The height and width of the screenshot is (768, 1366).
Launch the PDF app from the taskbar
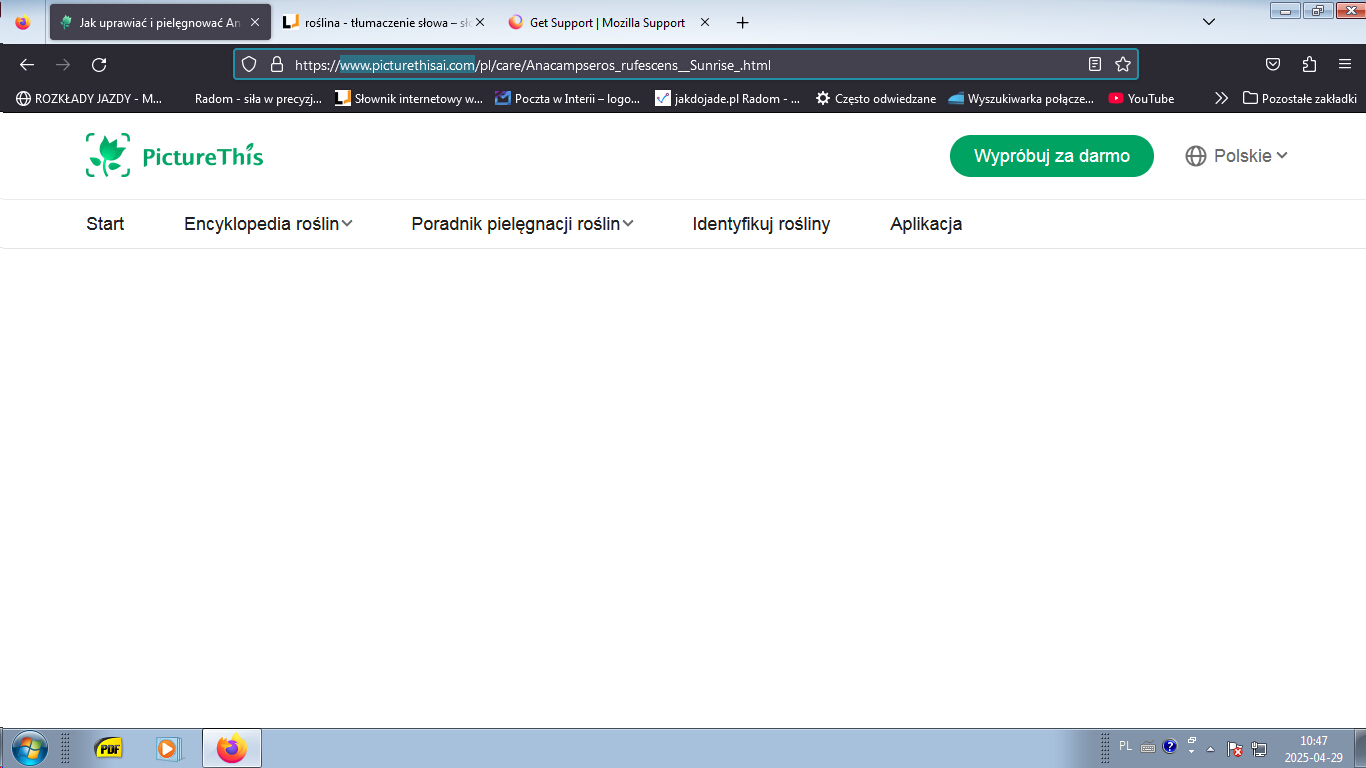[108, 748]
